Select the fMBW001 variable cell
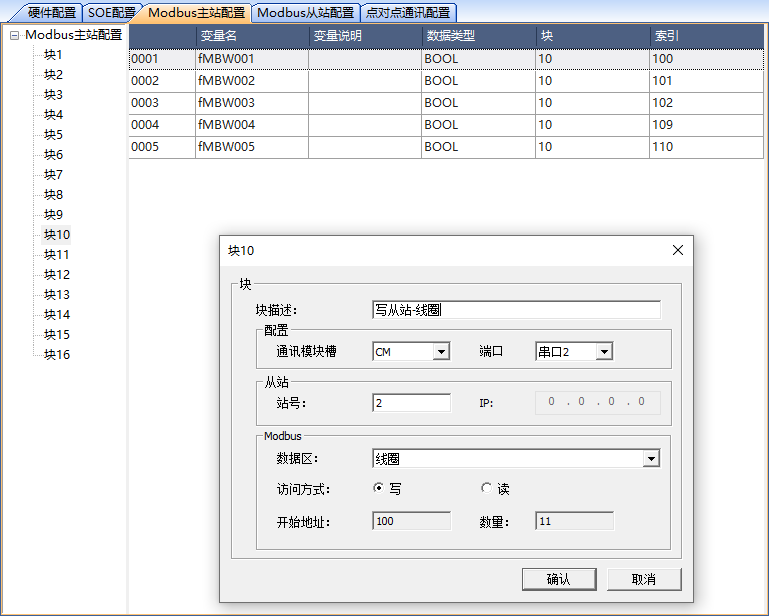Image resolution: width=769 pixels, height=616 pixels. click(x=252, y=59)
